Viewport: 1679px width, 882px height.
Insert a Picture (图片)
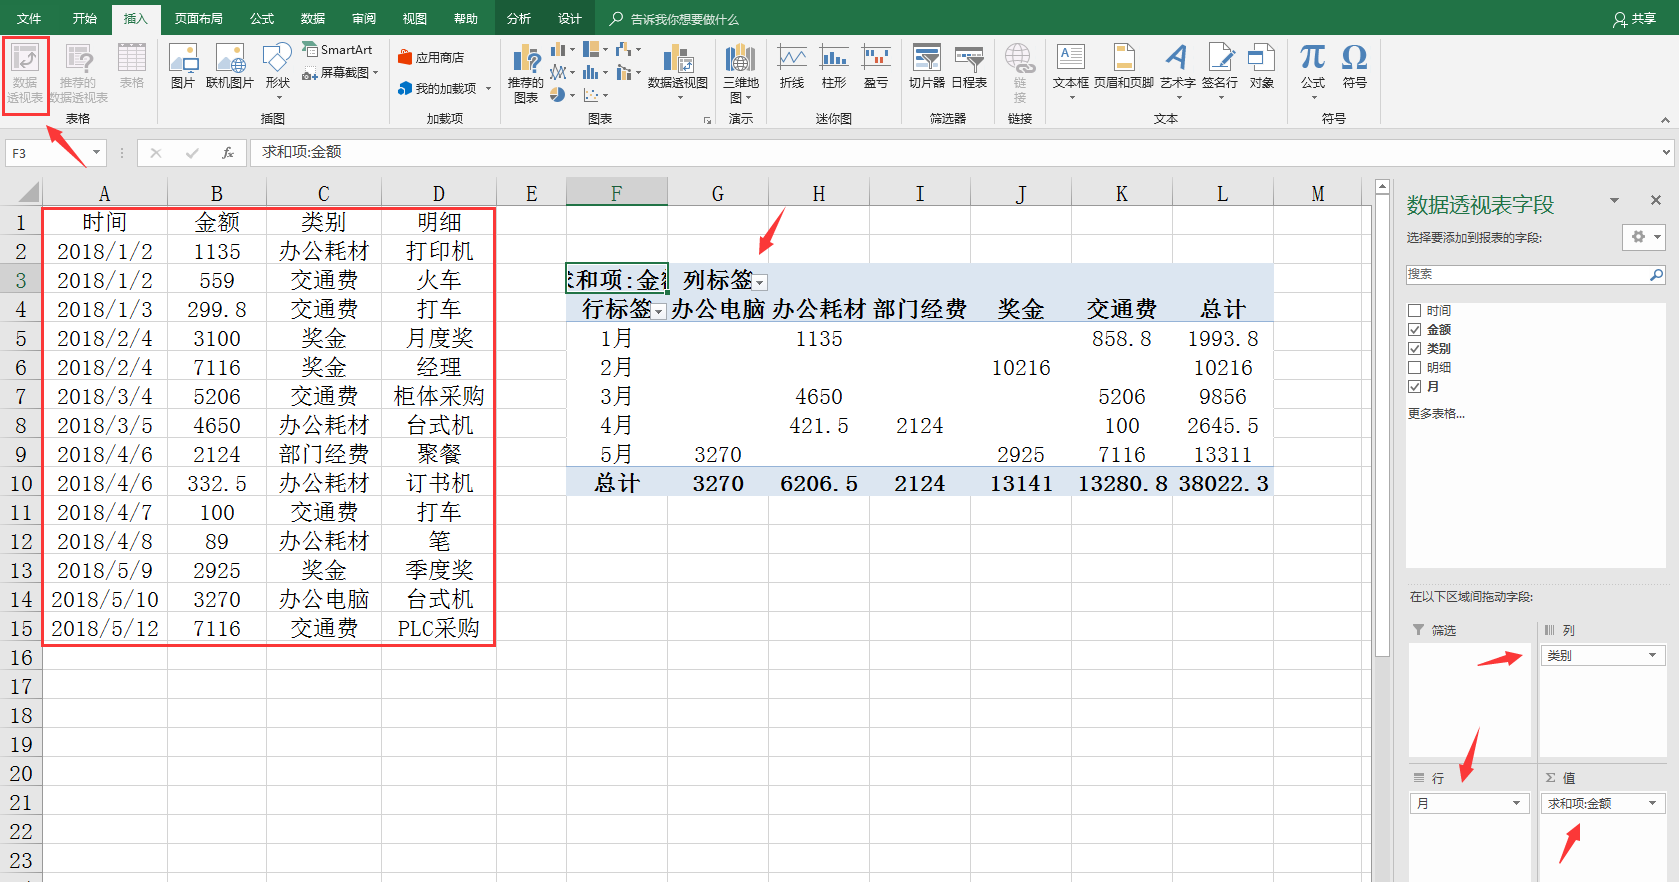(x=183, y=67)
